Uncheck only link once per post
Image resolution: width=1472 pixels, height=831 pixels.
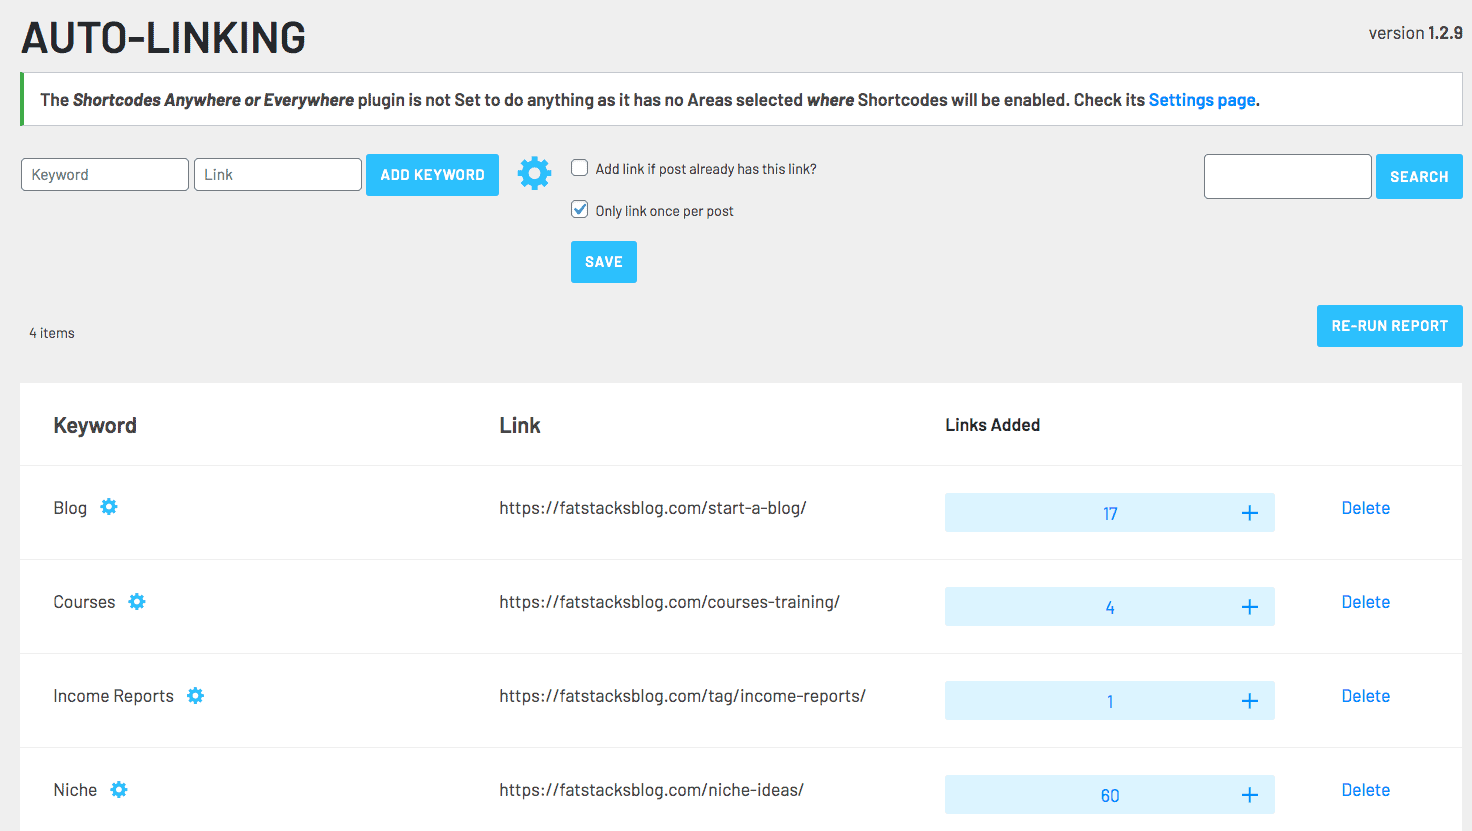point(579,209)
